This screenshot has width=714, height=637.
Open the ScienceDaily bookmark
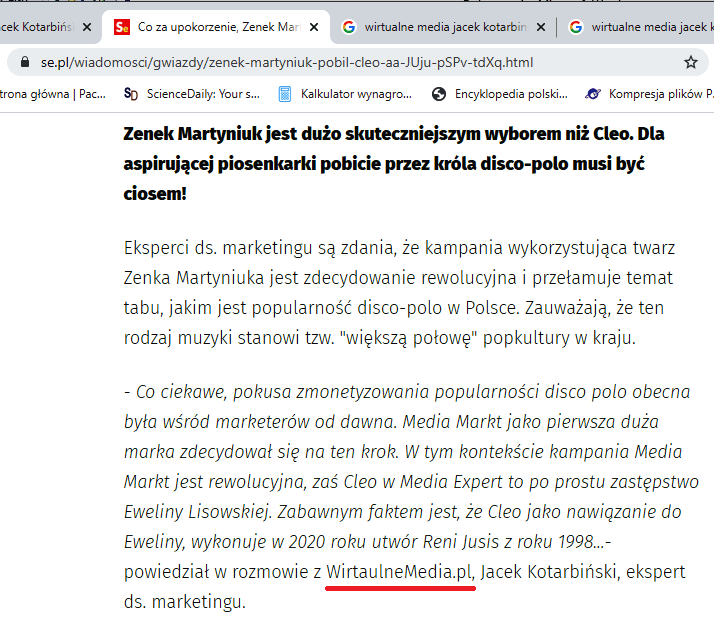[x=192, y=94]
